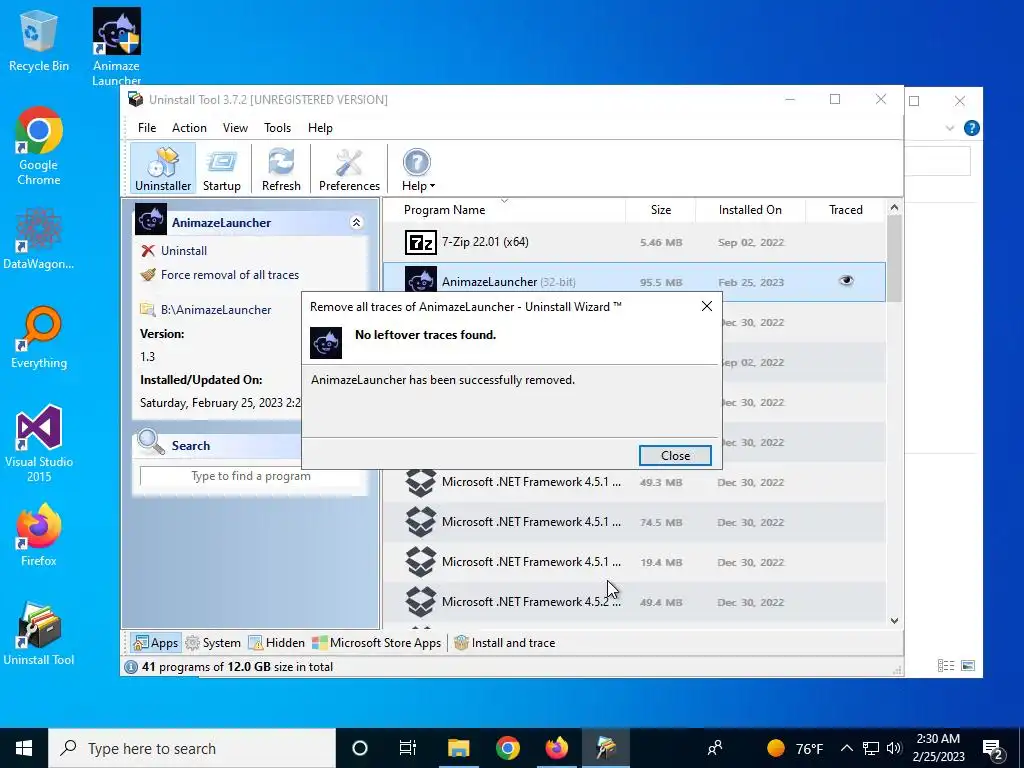Image resolution: width=1024 pixels, height=768 pixels.
Task: Open Preferences from the toolbar
Action: point(349,169)
